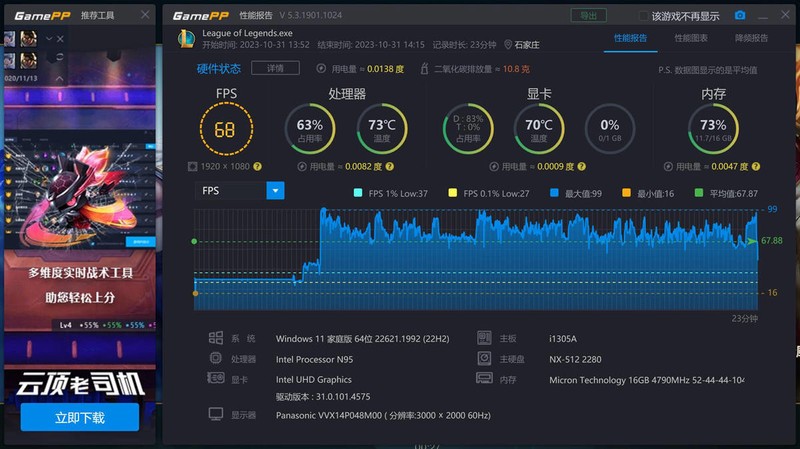
Task: Click the GPU usage D:83% gauge
Action: 468,129
